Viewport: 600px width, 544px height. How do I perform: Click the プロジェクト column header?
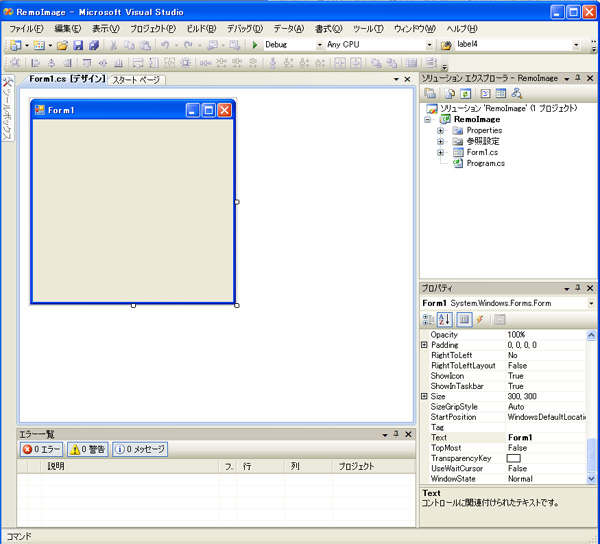pyautogui.click(x=373, y=466)
